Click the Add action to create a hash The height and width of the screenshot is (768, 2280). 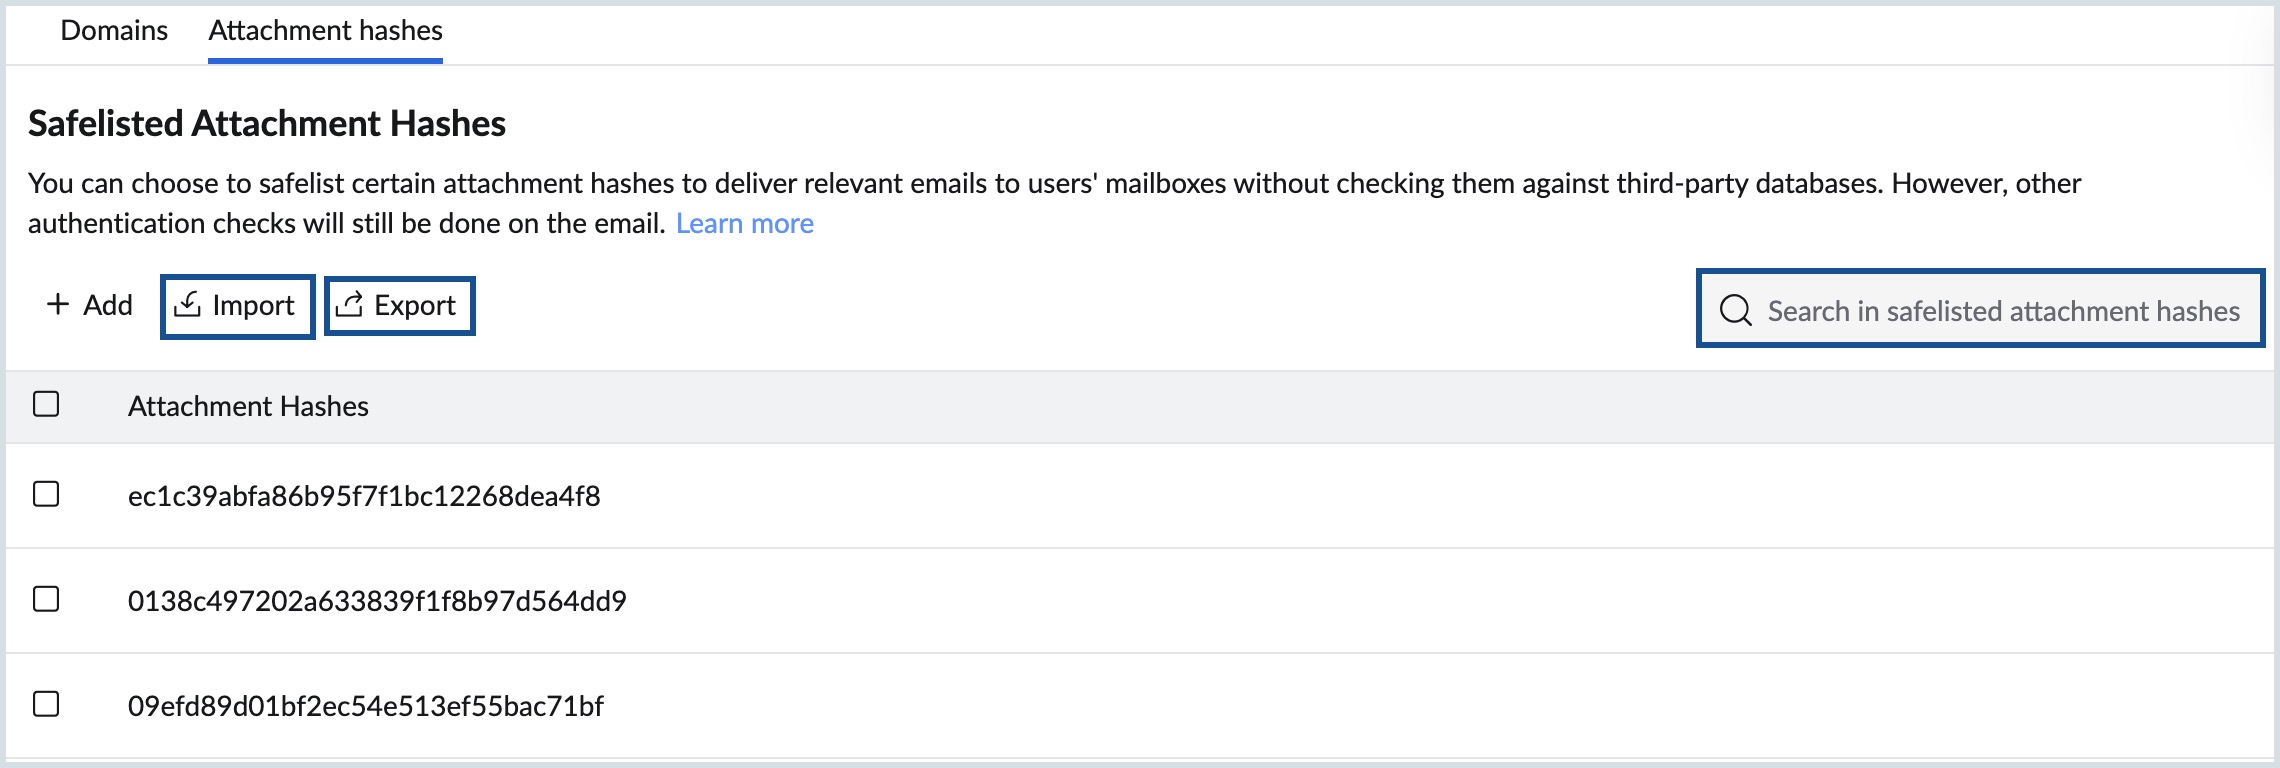click(89, 305)
